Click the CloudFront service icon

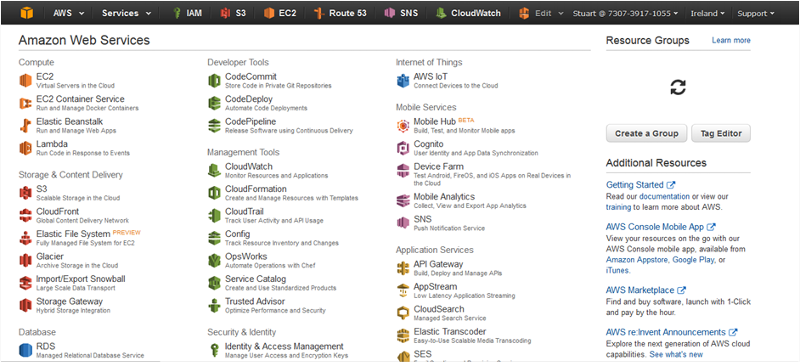pyautogui.click(x=26, y=215)
